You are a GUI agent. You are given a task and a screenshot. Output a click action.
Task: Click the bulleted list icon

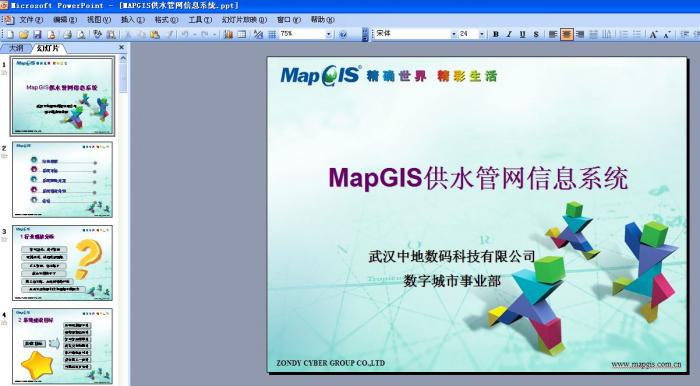click(637, 34)
